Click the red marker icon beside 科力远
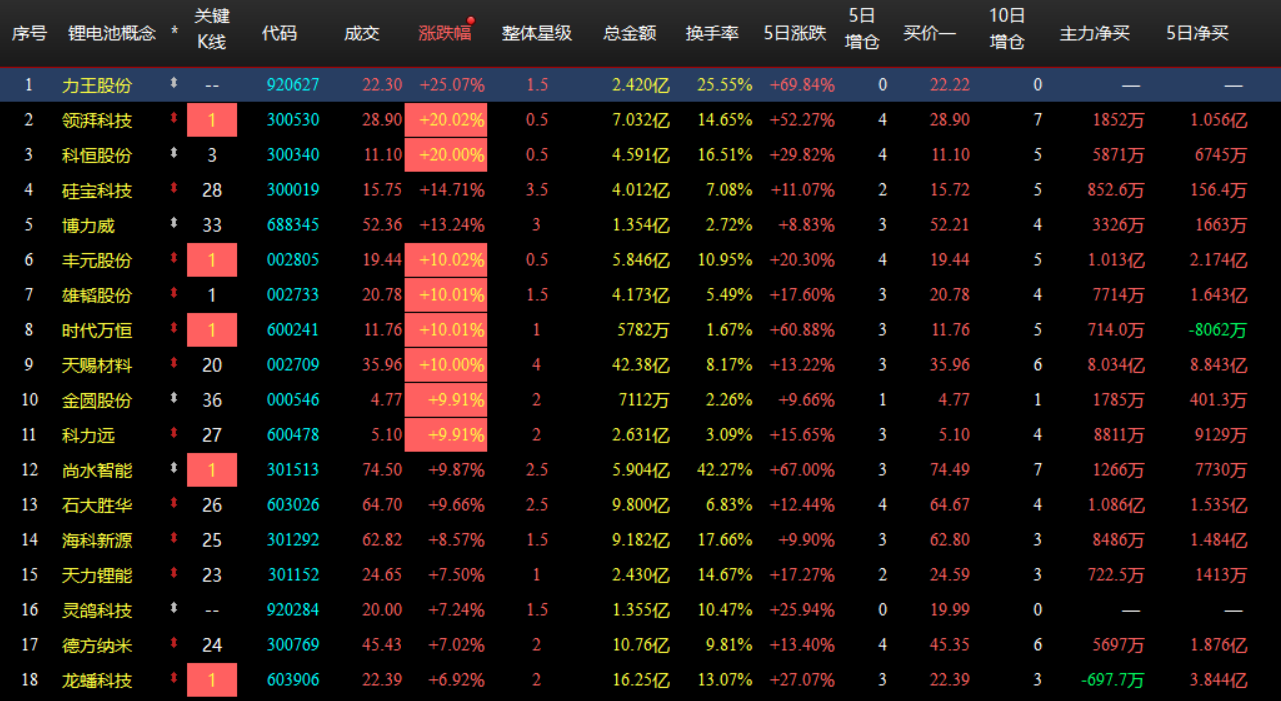The image size is (1281, 701). pyautogui.click(x=175, y=434)
